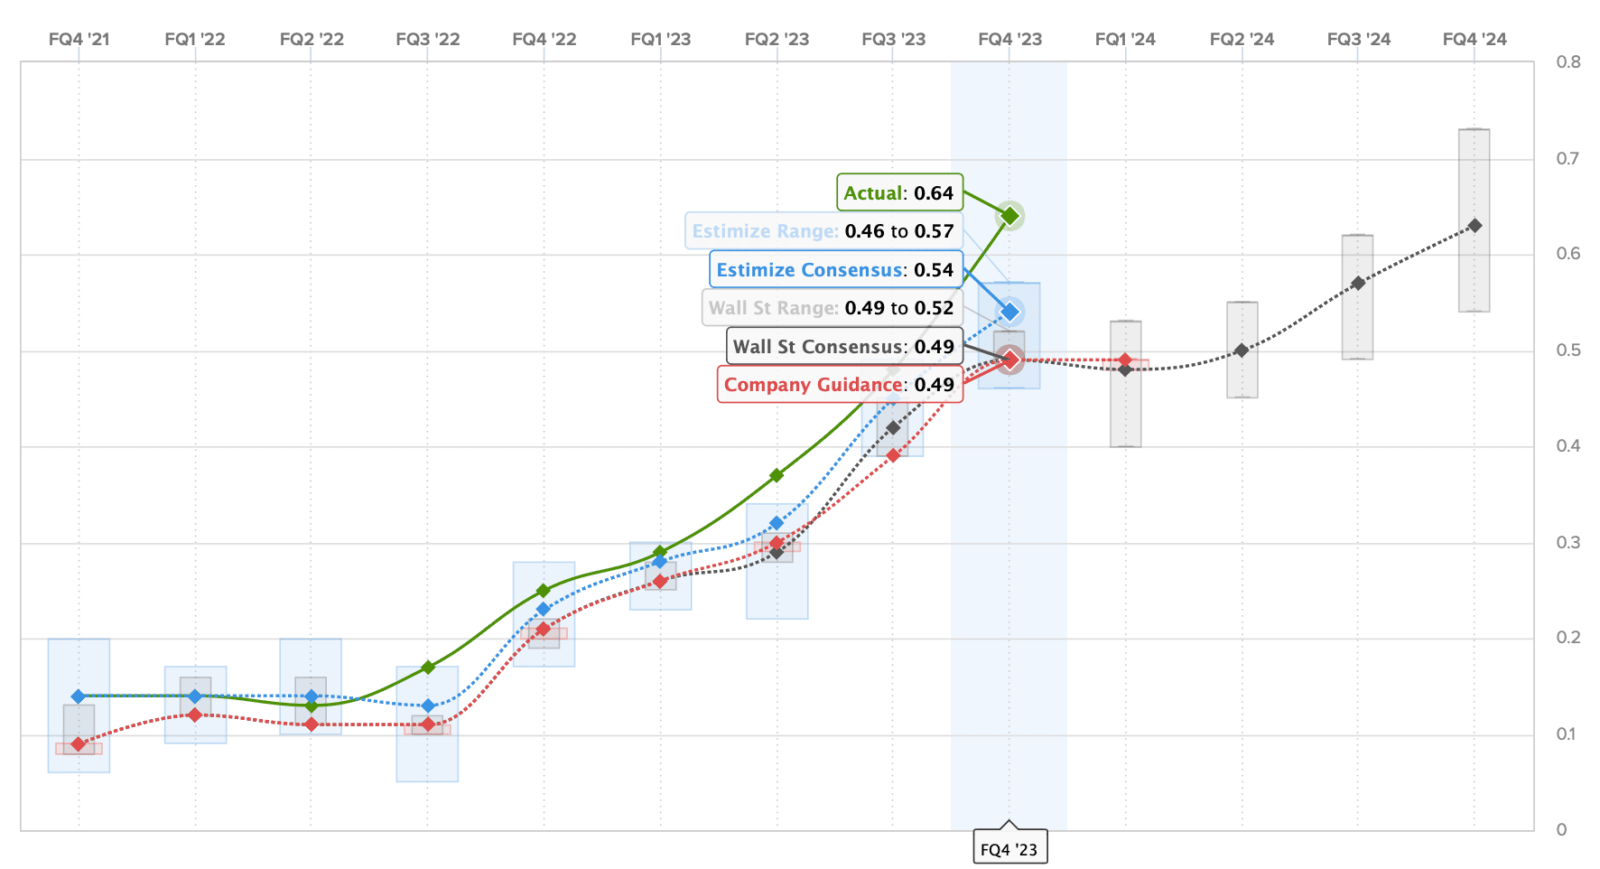This screenshot has height=869, width=1600.
Task: Click the Company Guidance: 0.49 label
Action: (840, 385)
